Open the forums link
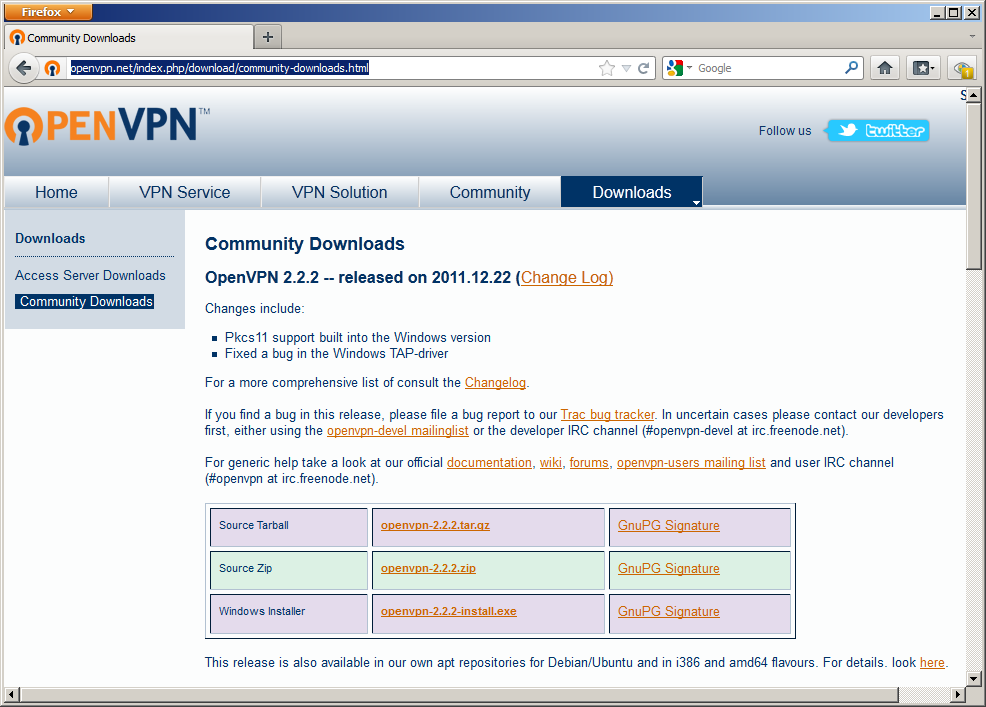The height and width of the screenshot is (707, 986). pyautogui.click(x=589, y=462)
